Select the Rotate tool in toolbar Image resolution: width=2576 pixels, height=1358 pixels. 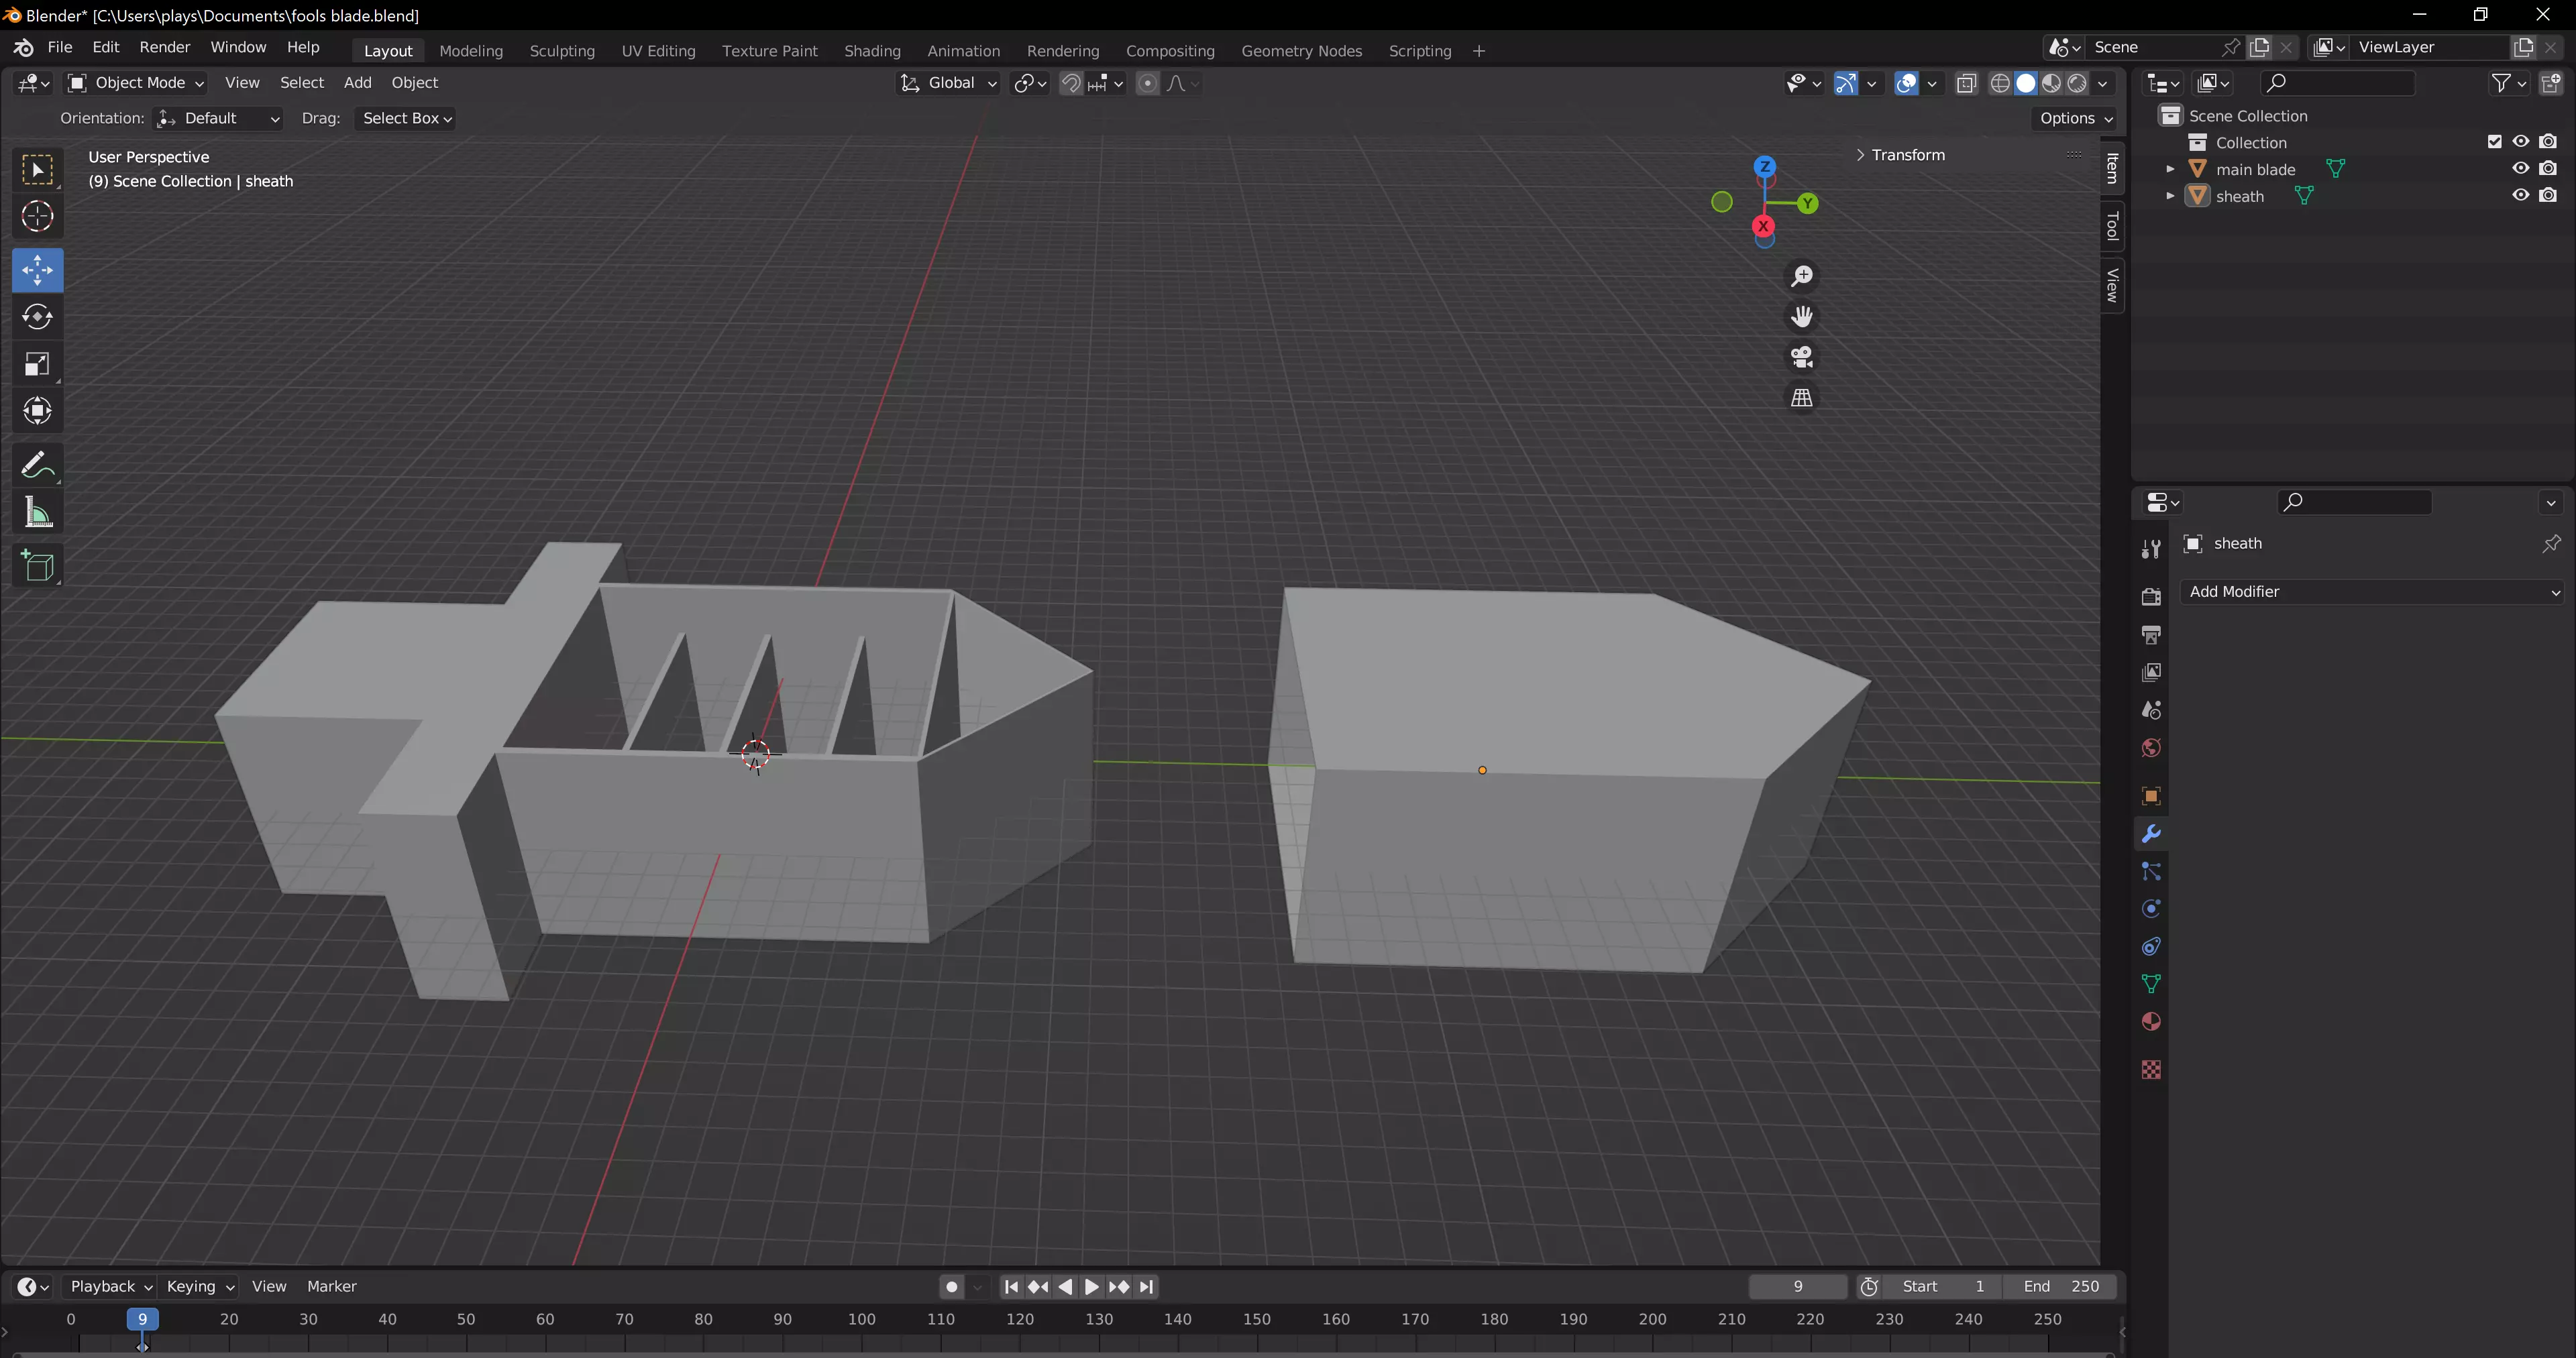(37, 317)
